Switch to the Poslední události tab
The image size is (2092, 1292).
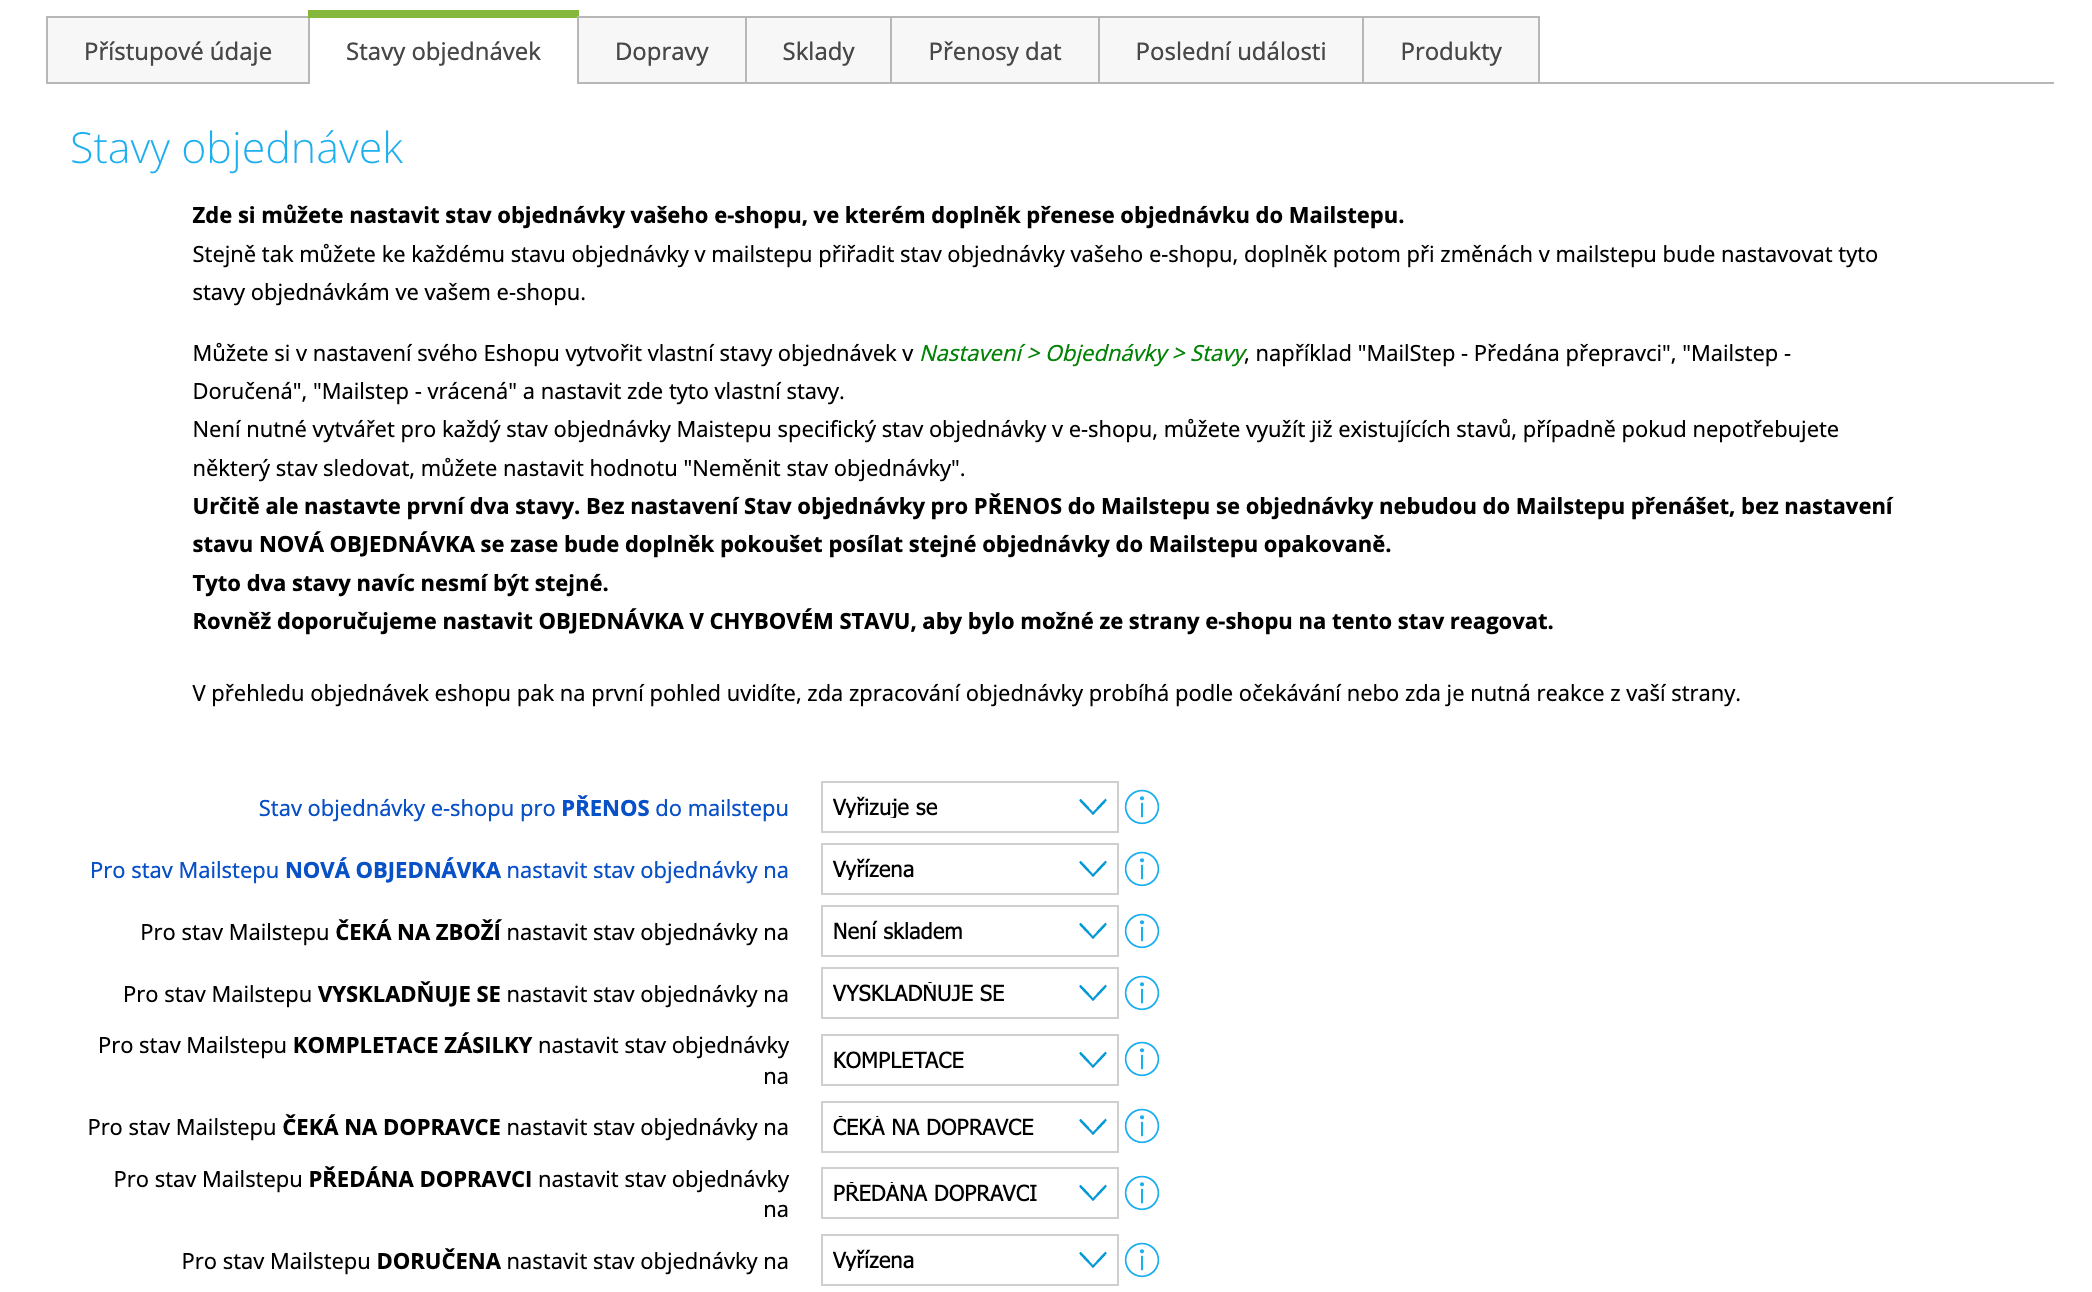[x=1230, y=51]
